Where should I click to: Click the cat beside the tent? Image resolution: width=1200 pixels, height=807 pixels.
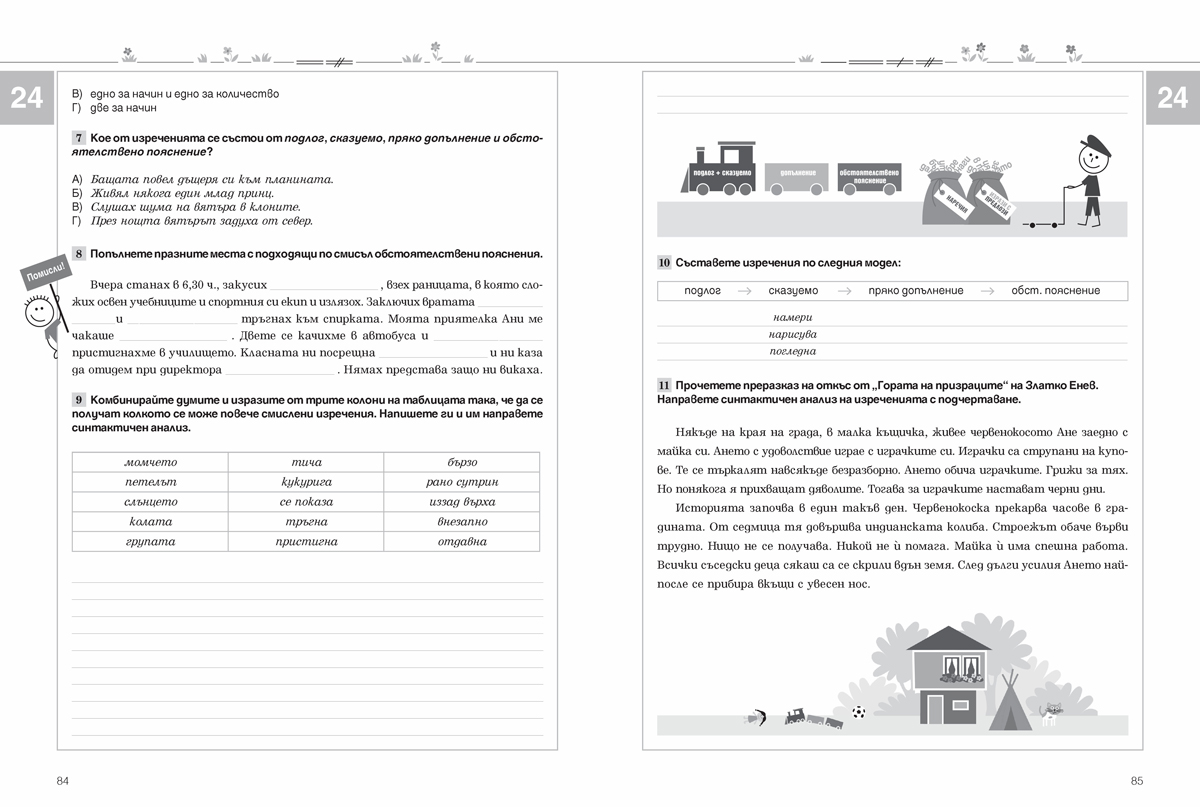(1050, 714)
